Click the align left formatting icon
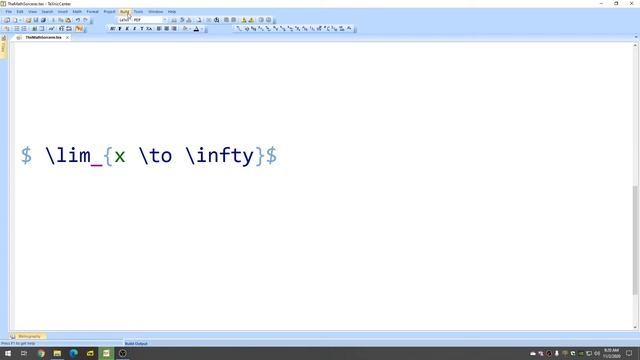Screen dimensions: 640x360 (x=159, y=29)
